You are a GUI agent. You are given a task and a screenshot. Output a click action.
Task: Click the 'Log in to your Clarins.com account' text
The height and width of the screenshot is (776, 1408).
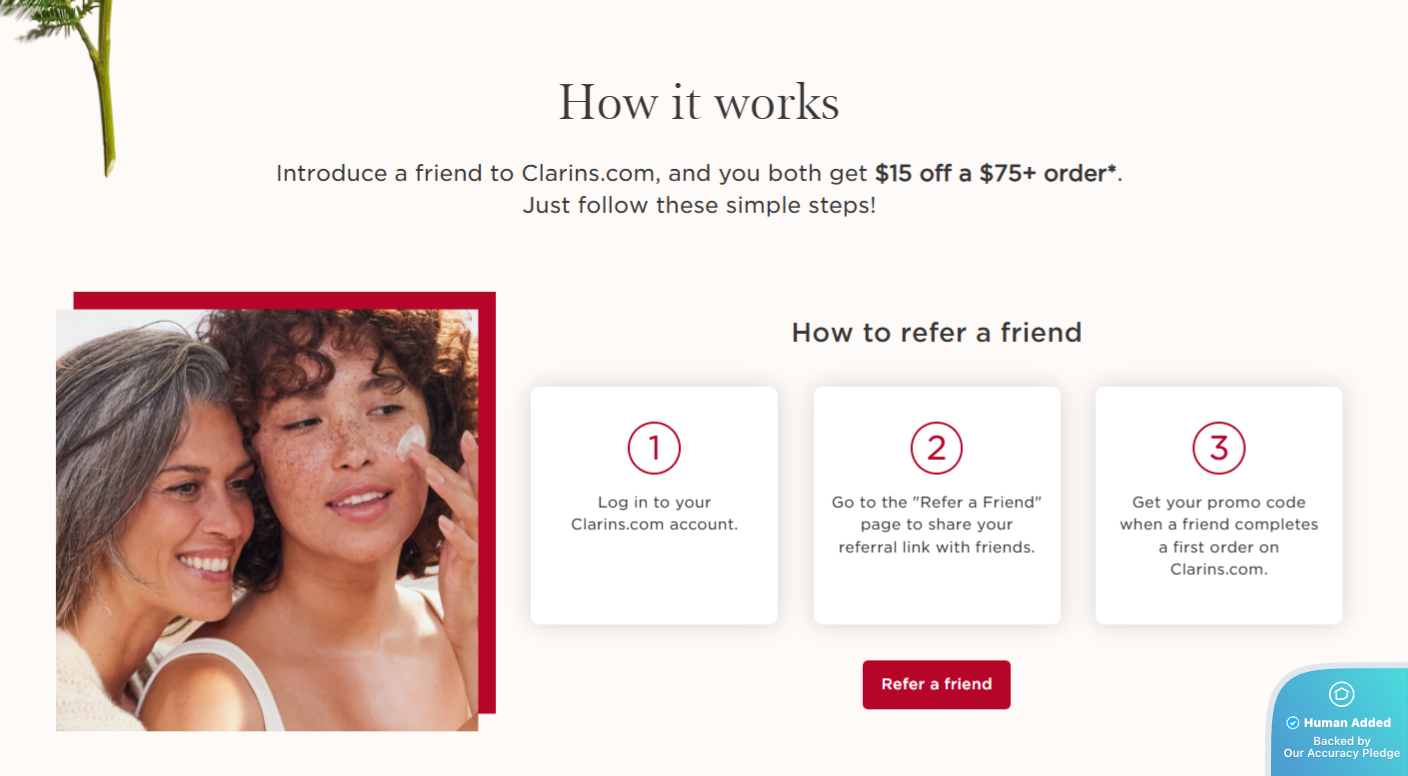click(654, 513)
